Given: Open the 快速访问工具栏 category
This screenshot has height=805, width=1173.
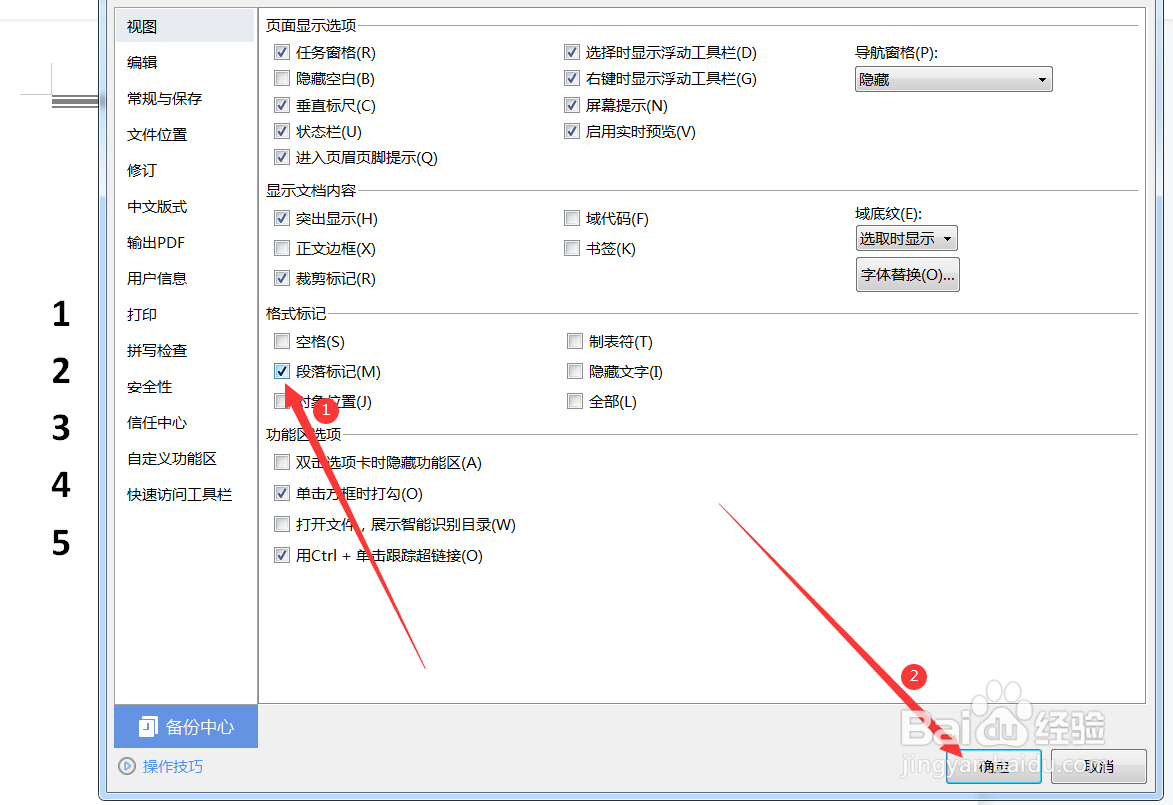Looking at the screenshot, I should click(x=180, y=495).
